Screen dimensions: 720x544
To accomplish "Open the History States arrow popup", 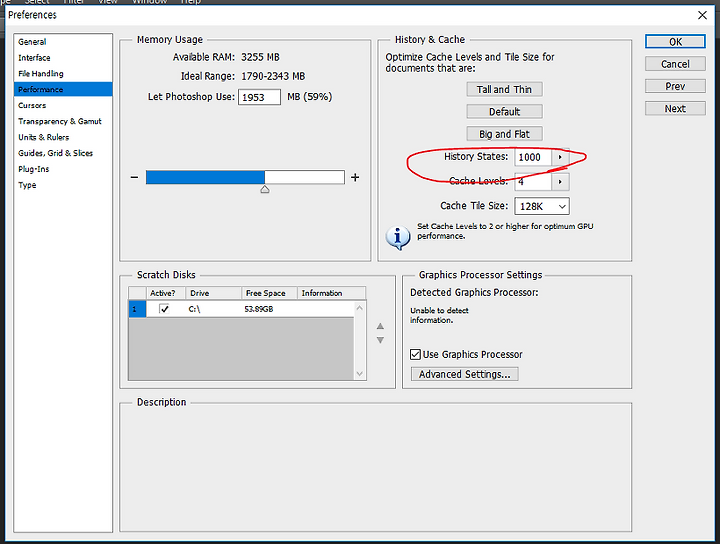I will 560,157.
